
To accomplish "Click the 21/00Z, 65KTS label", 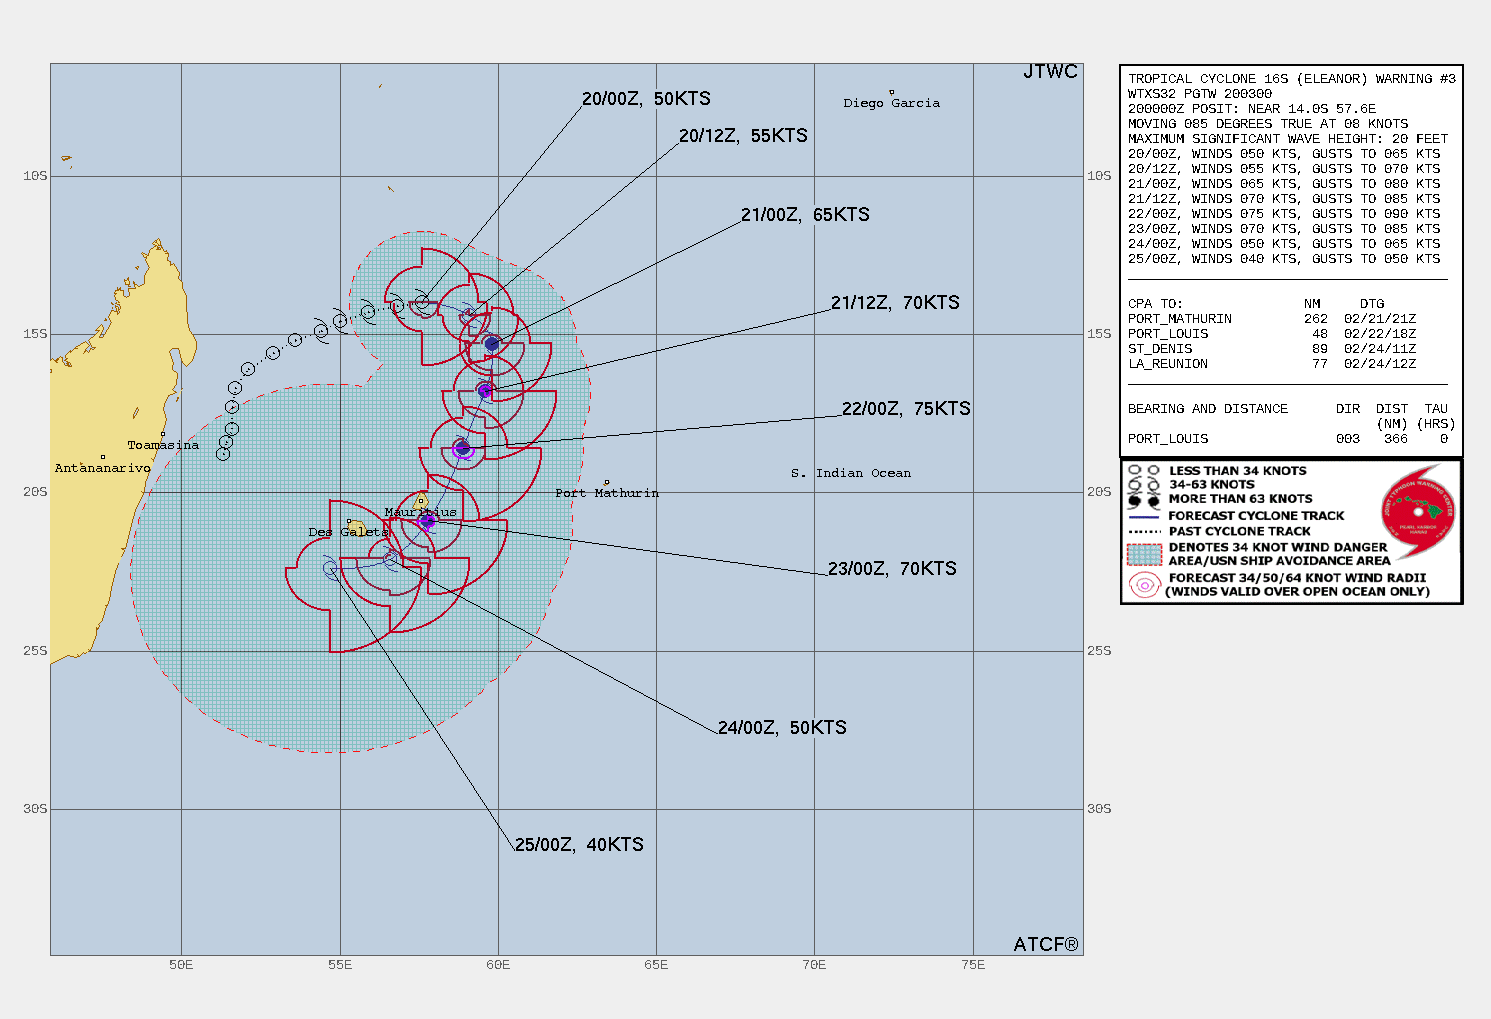I will click(805, 214).
